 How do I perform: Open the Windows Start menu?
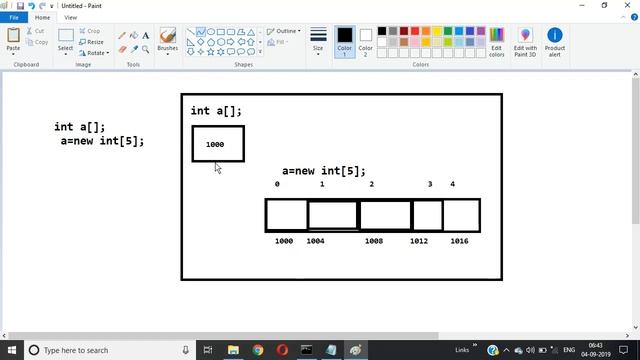12,350
